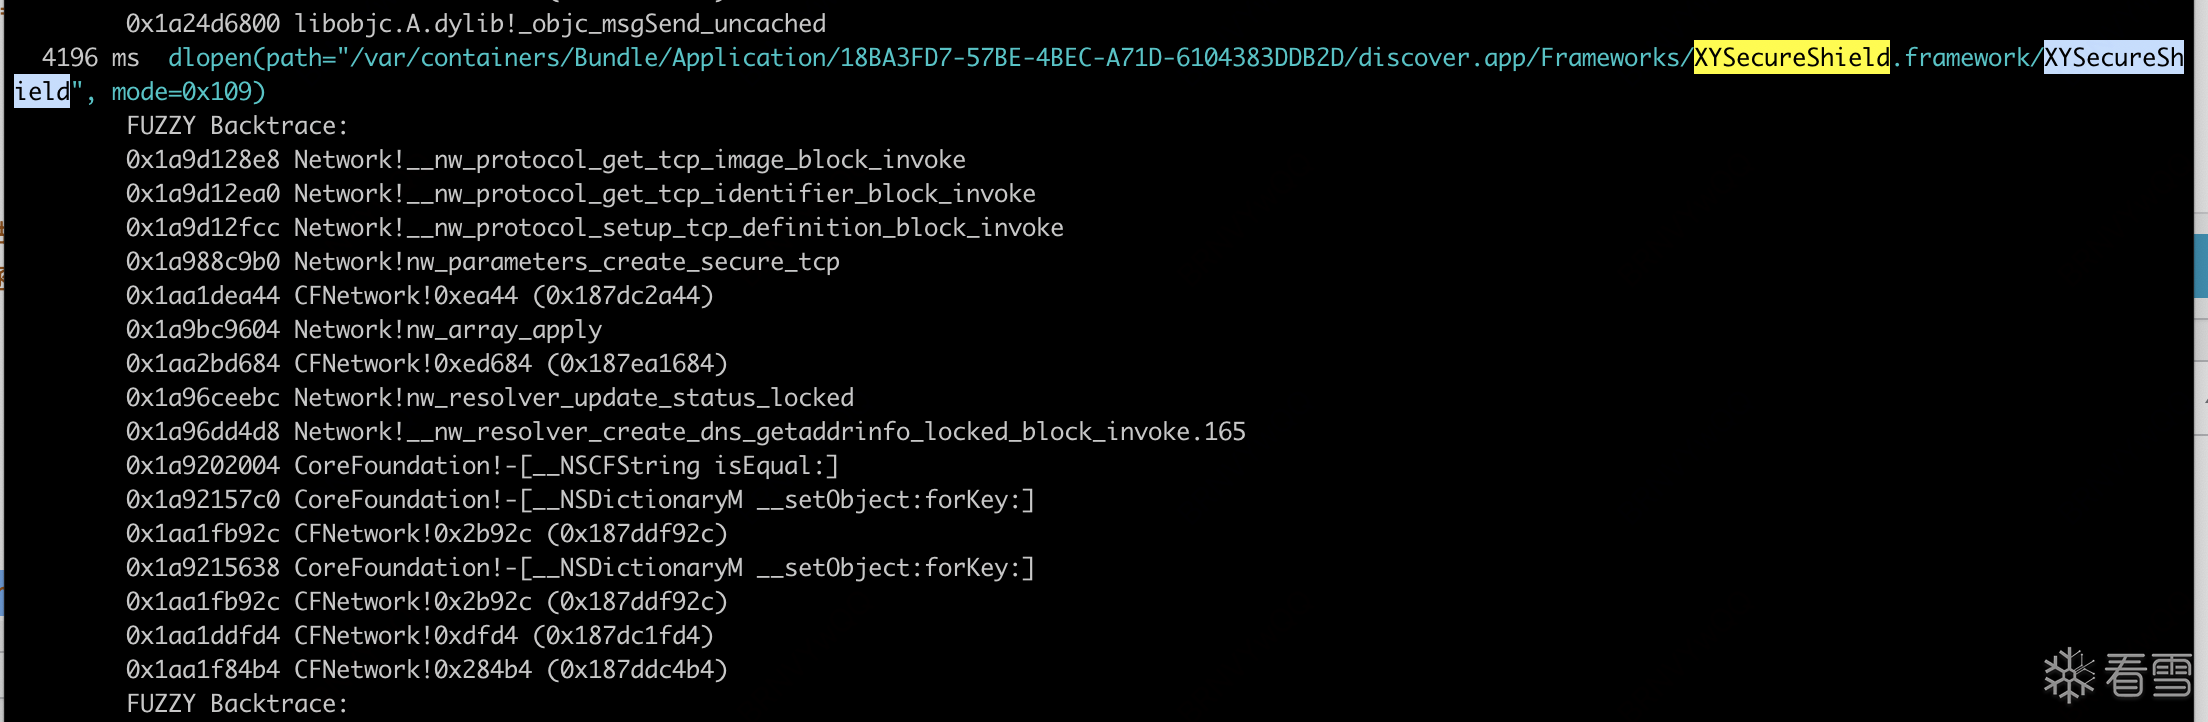Click the last FUZZY Backtrace heading at bottom
The width and height of the screenshot is (2208, 722).
click(x=237, y=704)
